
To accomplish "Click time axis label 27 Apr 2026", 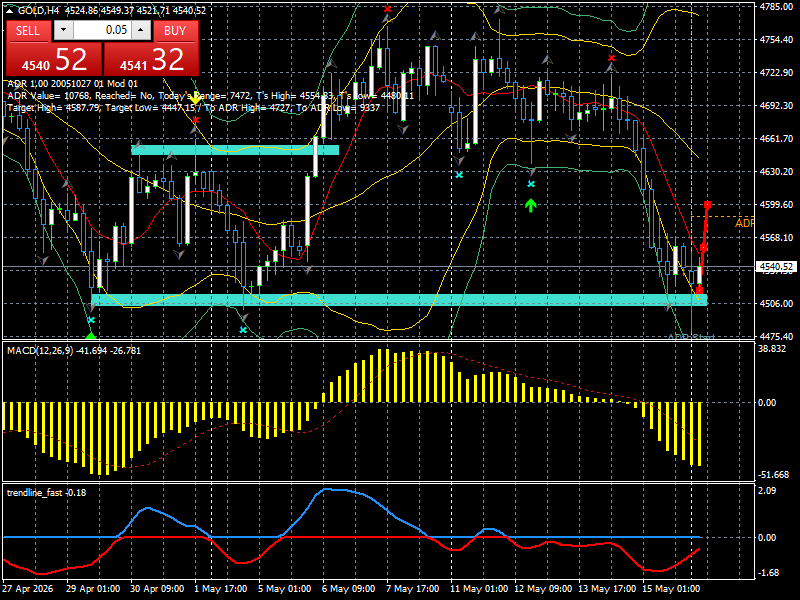I will 28,588.
